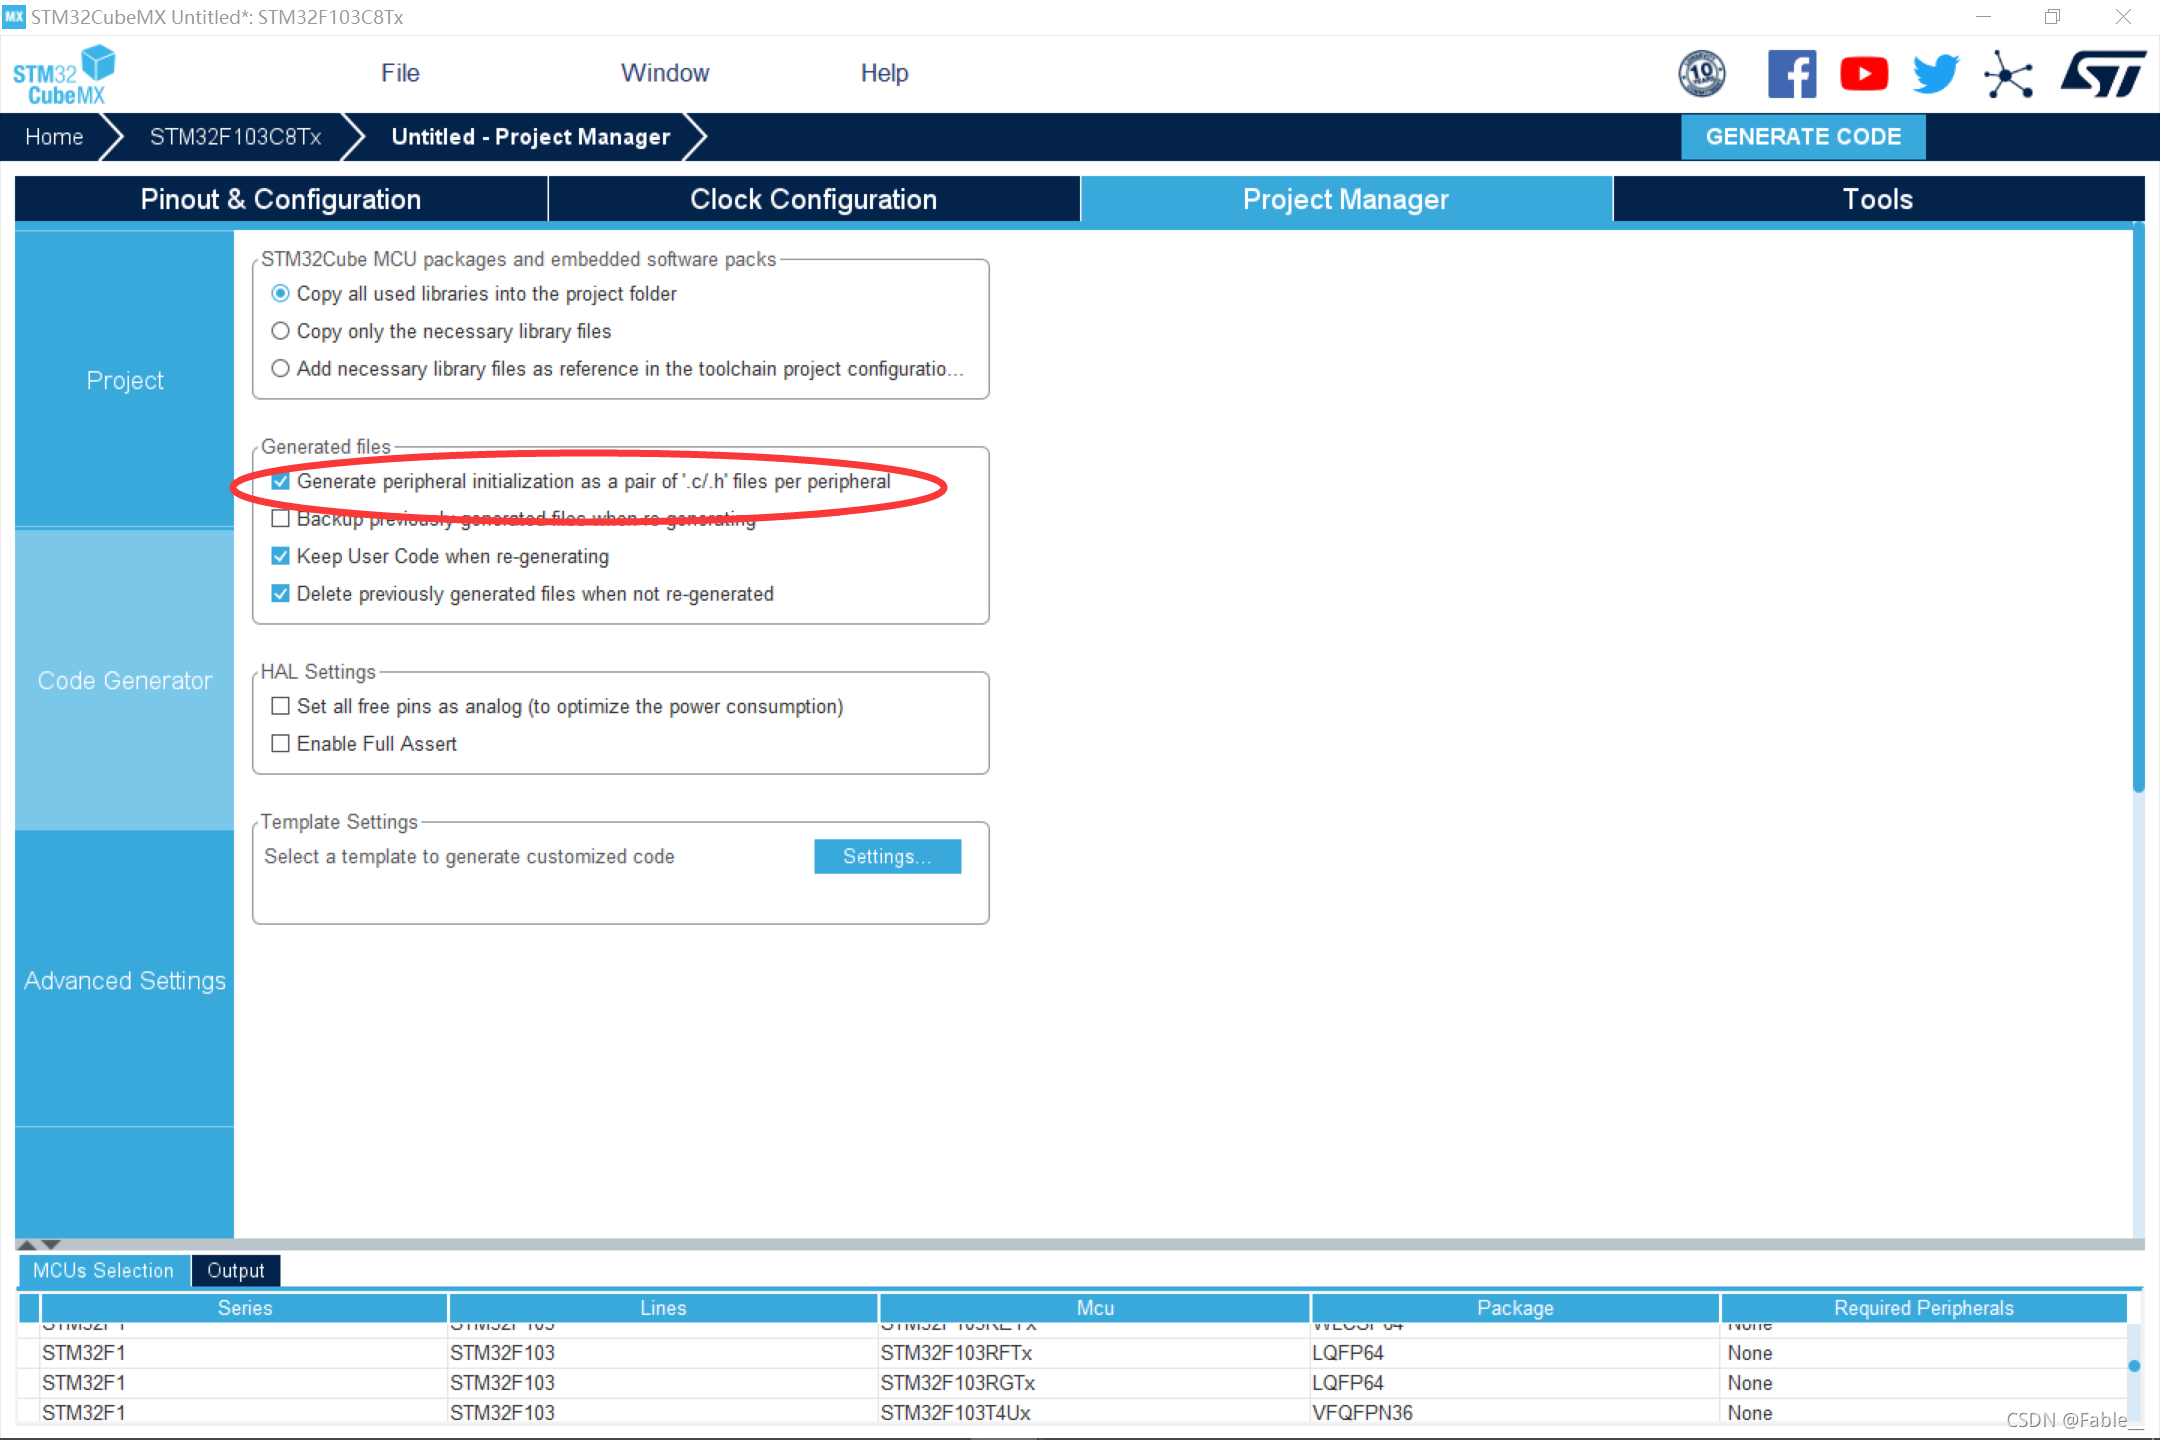The image size is (2160, 1440).
Task: Select Copy only the necessary library files
Action: [281, 331]
